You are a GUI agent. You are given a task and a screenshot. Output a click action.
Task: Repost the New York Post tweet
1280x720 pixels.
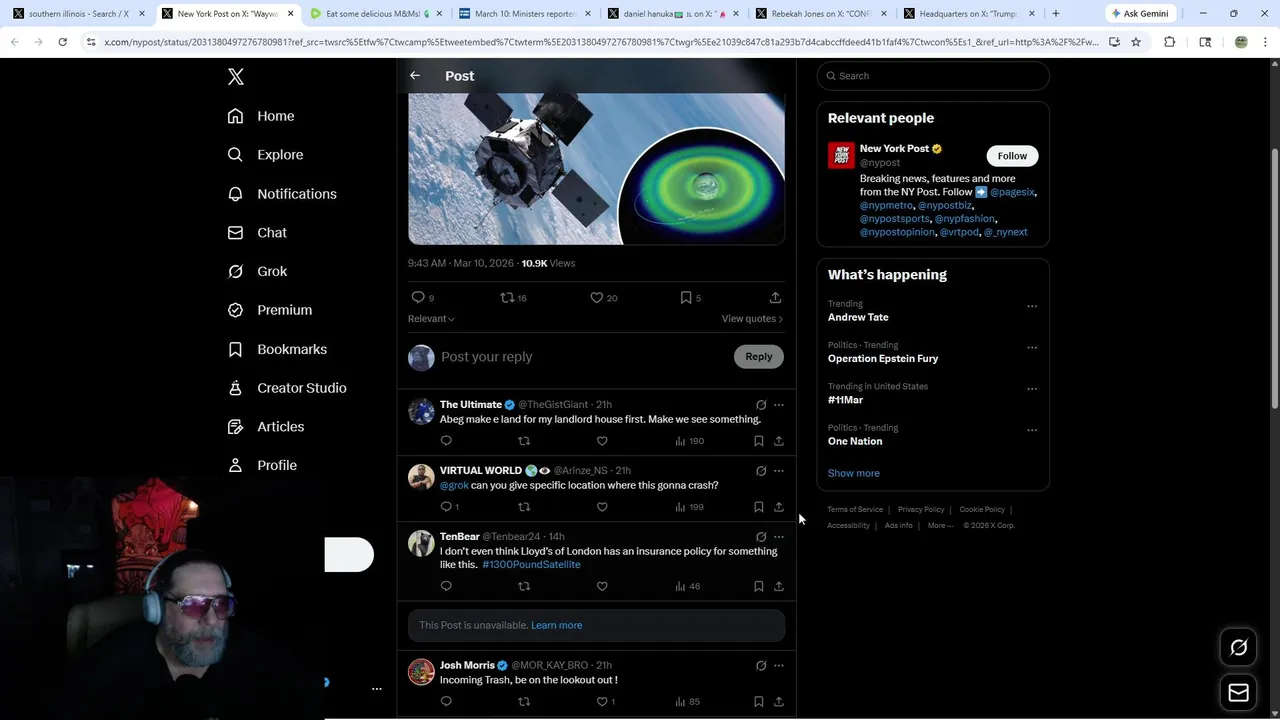(507, 297)
